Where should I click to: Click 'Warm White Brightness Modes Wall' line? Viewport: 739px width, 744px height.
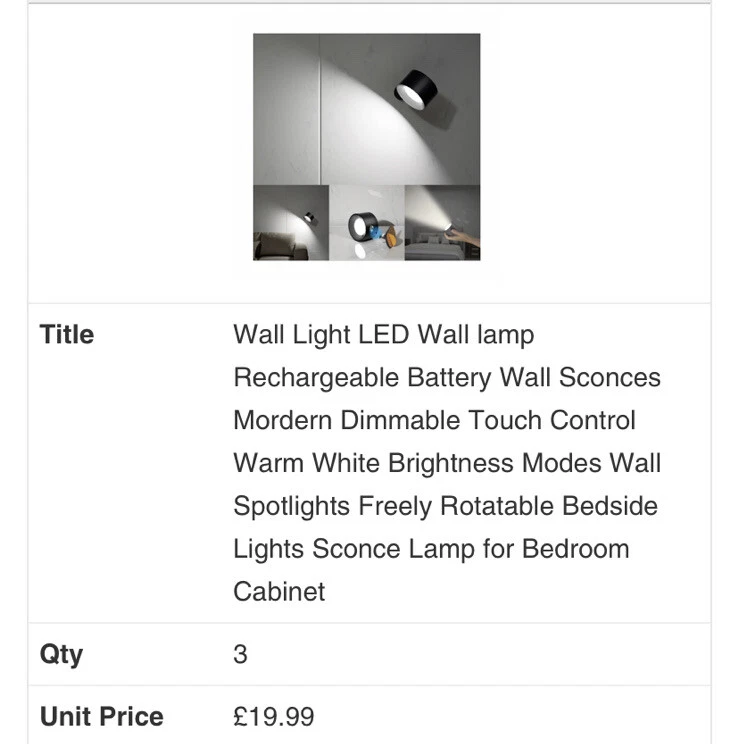click(x=447, y=463)
